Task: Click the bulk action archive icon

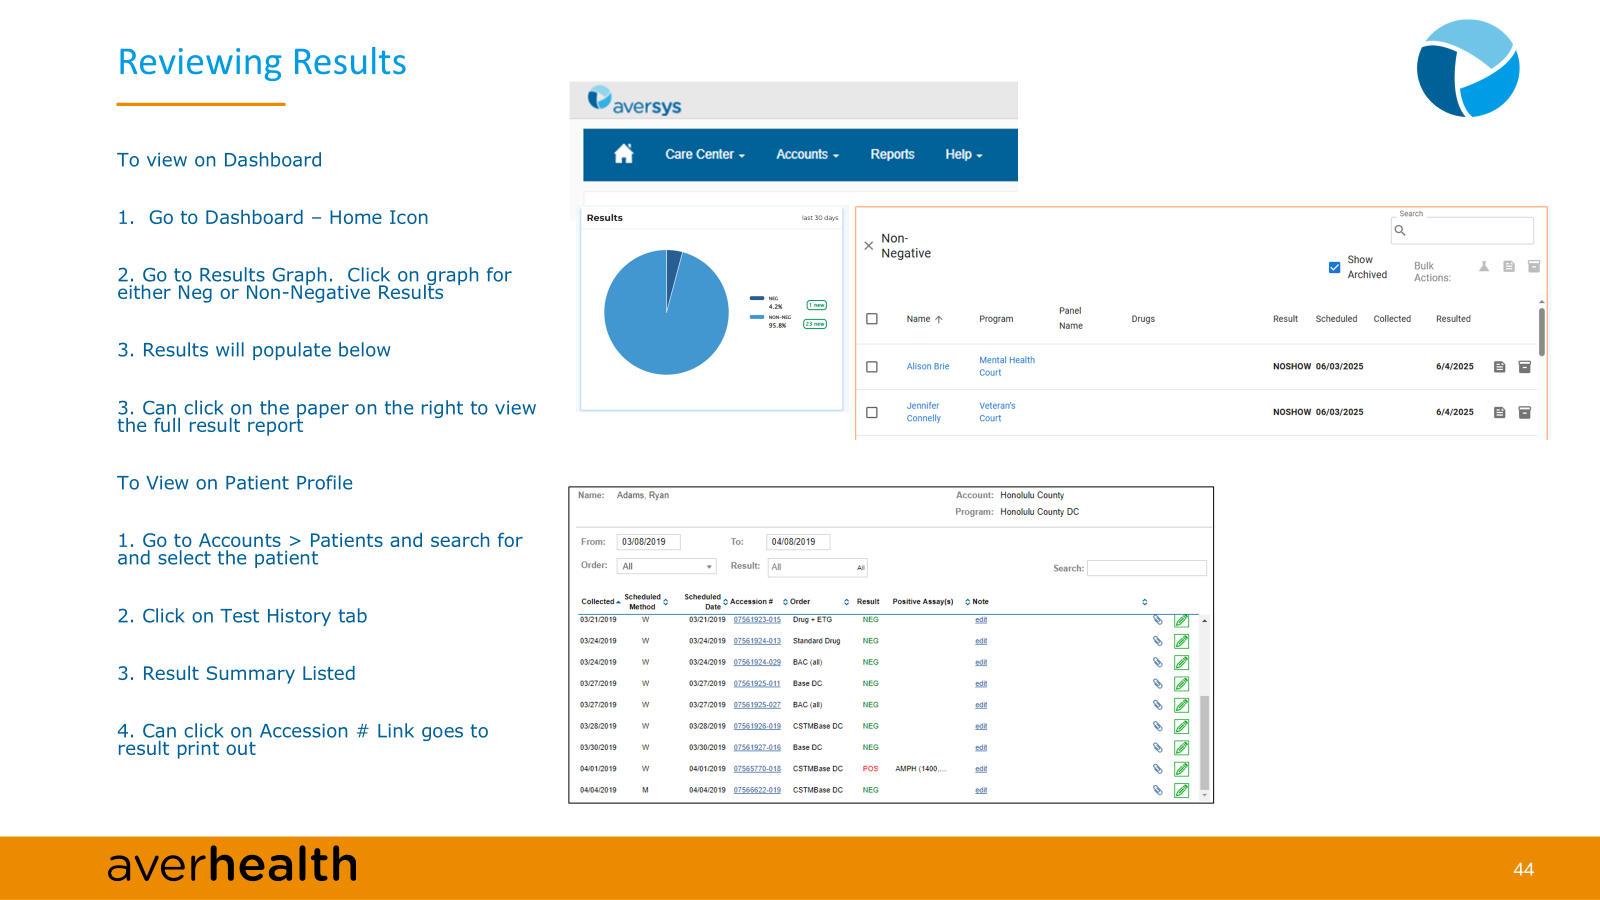Action: click(1534, 267)
